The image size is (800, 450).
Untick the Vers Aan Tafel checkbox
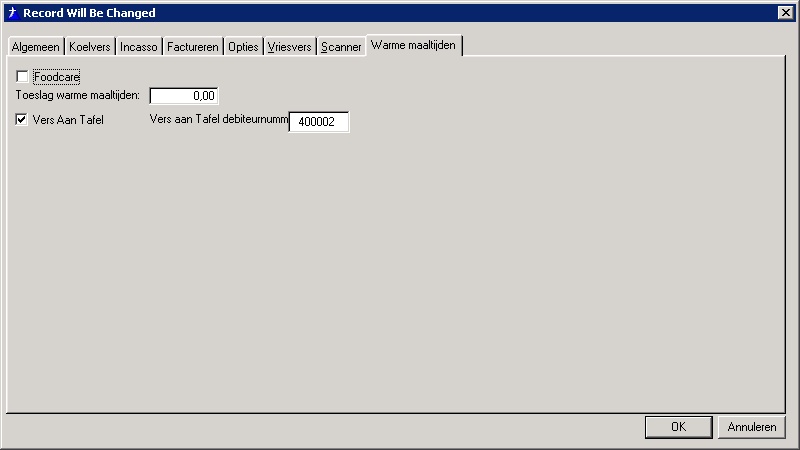click(21, 119)
